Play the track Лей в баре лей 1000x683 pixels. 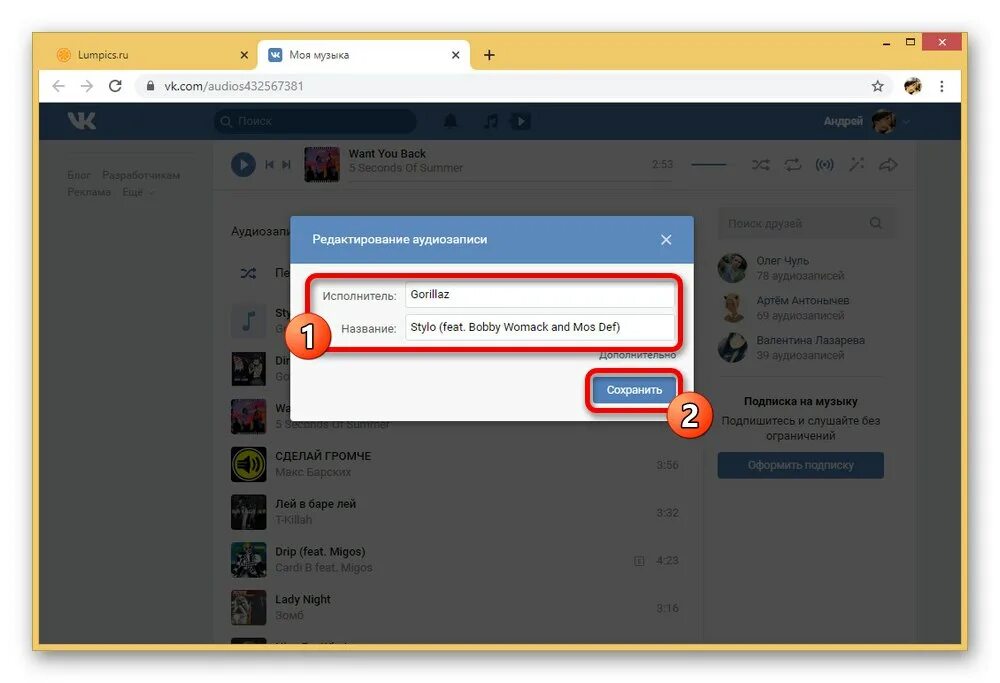248,512
